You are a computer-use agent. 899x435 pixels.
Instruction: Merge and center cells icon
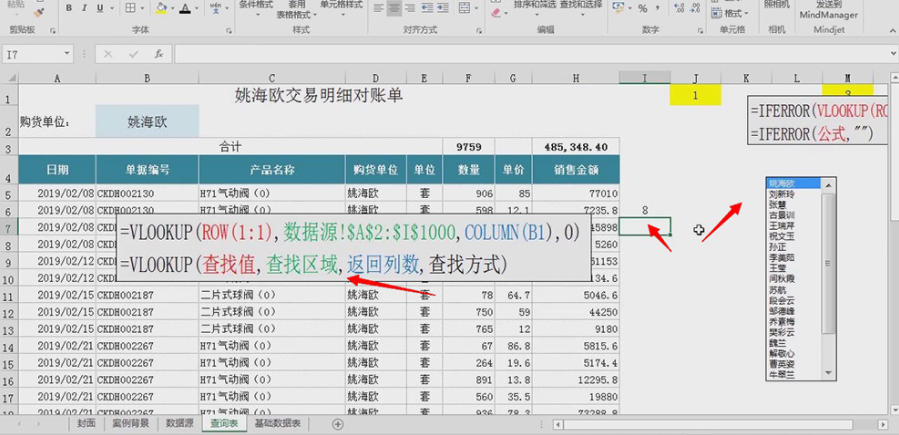(464, 8)
